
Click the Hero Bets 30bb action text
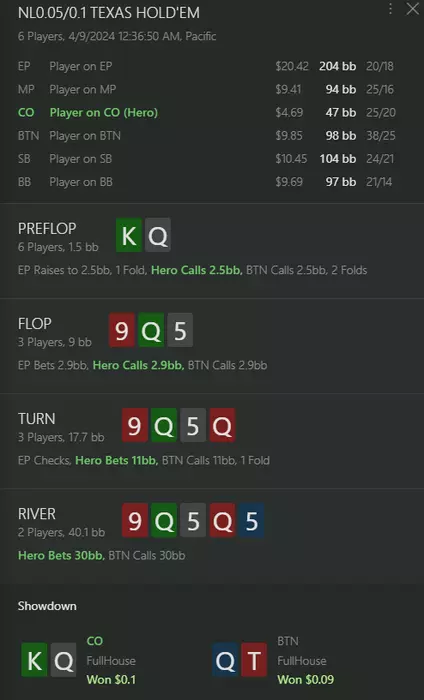(61, 555)
